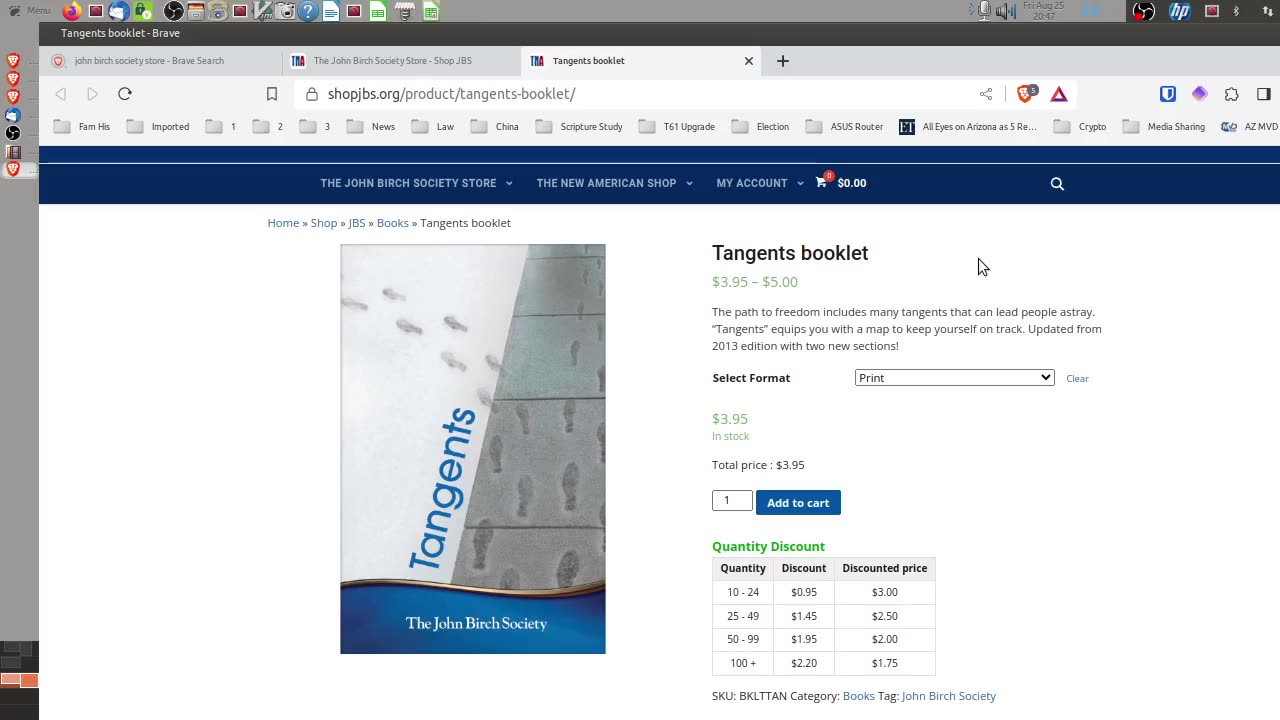Screen dimensions: 1280x720
Task: Click the address bar URL field
Action: pyautogui.click(x=640, y=94)
